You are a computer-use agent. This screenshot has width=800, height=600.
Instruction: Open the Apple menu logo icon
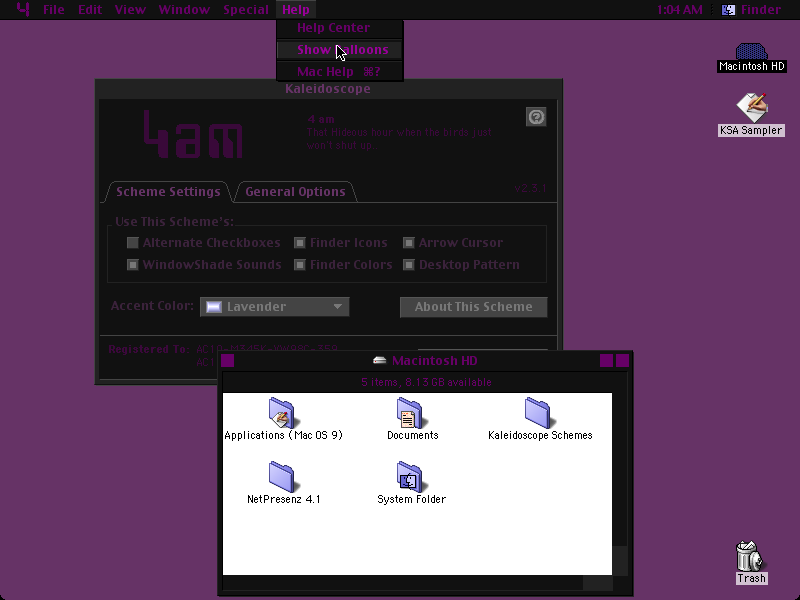point(23,9)
